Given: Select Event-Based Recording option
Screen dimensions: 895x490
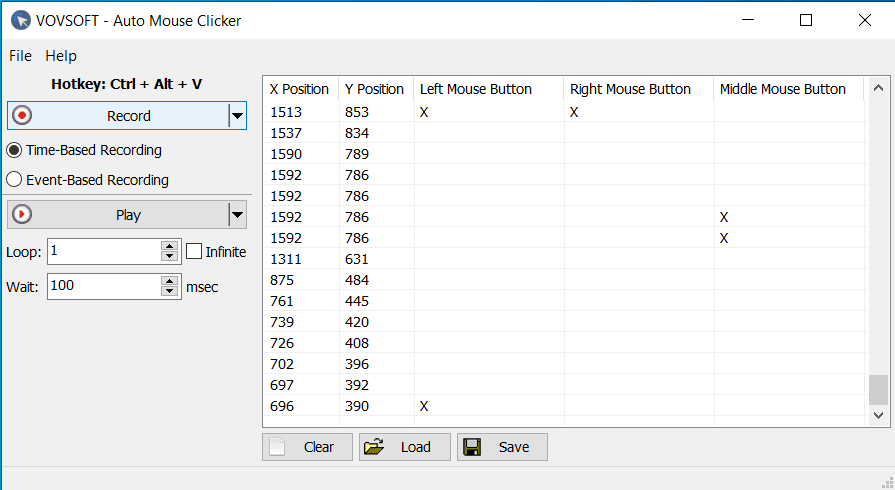Looking at the screenshot, I should (15, 180).
